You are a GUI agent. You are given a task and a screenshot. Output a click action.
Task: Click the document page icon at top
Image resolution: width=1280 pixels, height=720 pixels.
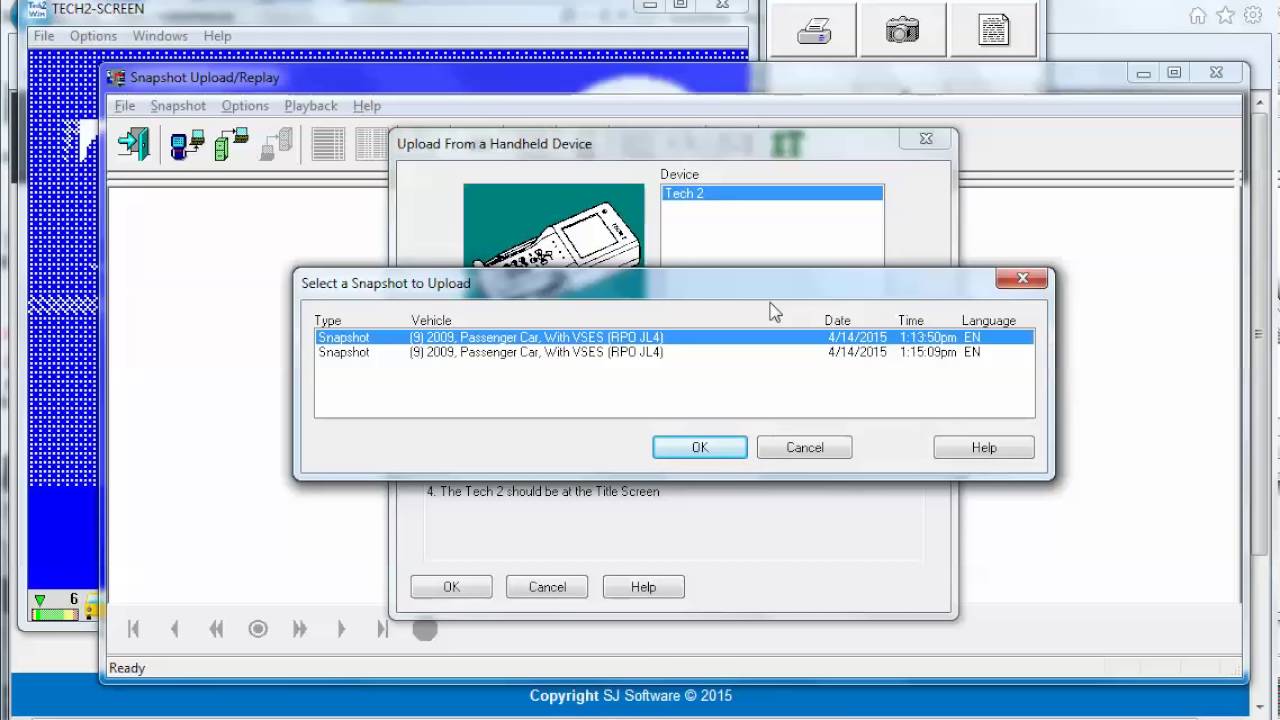(x=993, y=30)
